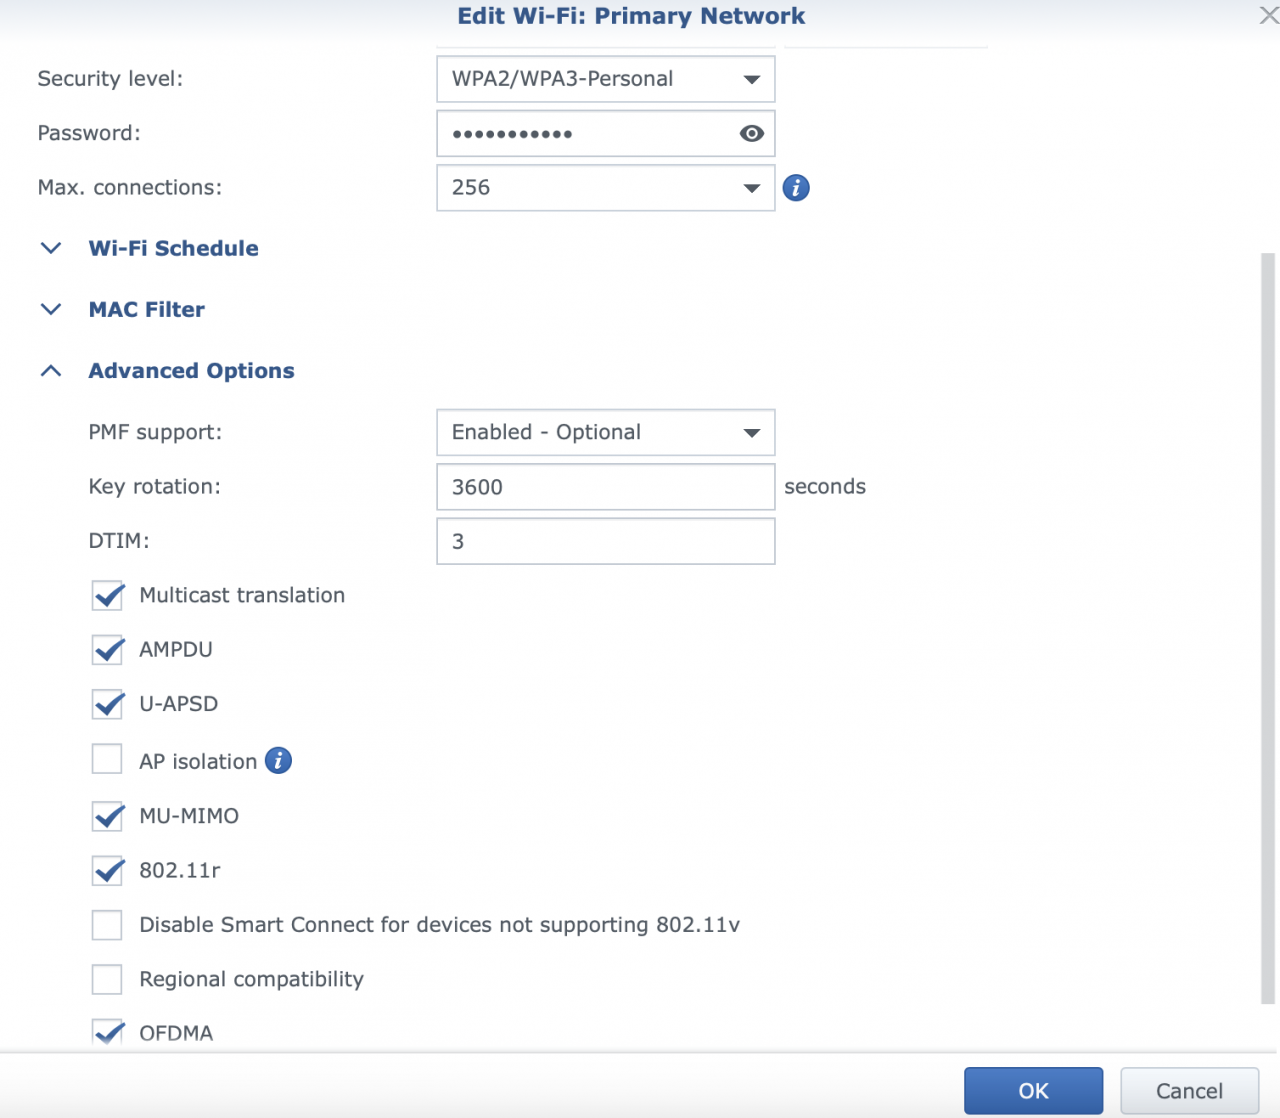Click the Key rotation input field
Image resolution: width=1280 pixels, height=1118 pixels.
(605, 487)
